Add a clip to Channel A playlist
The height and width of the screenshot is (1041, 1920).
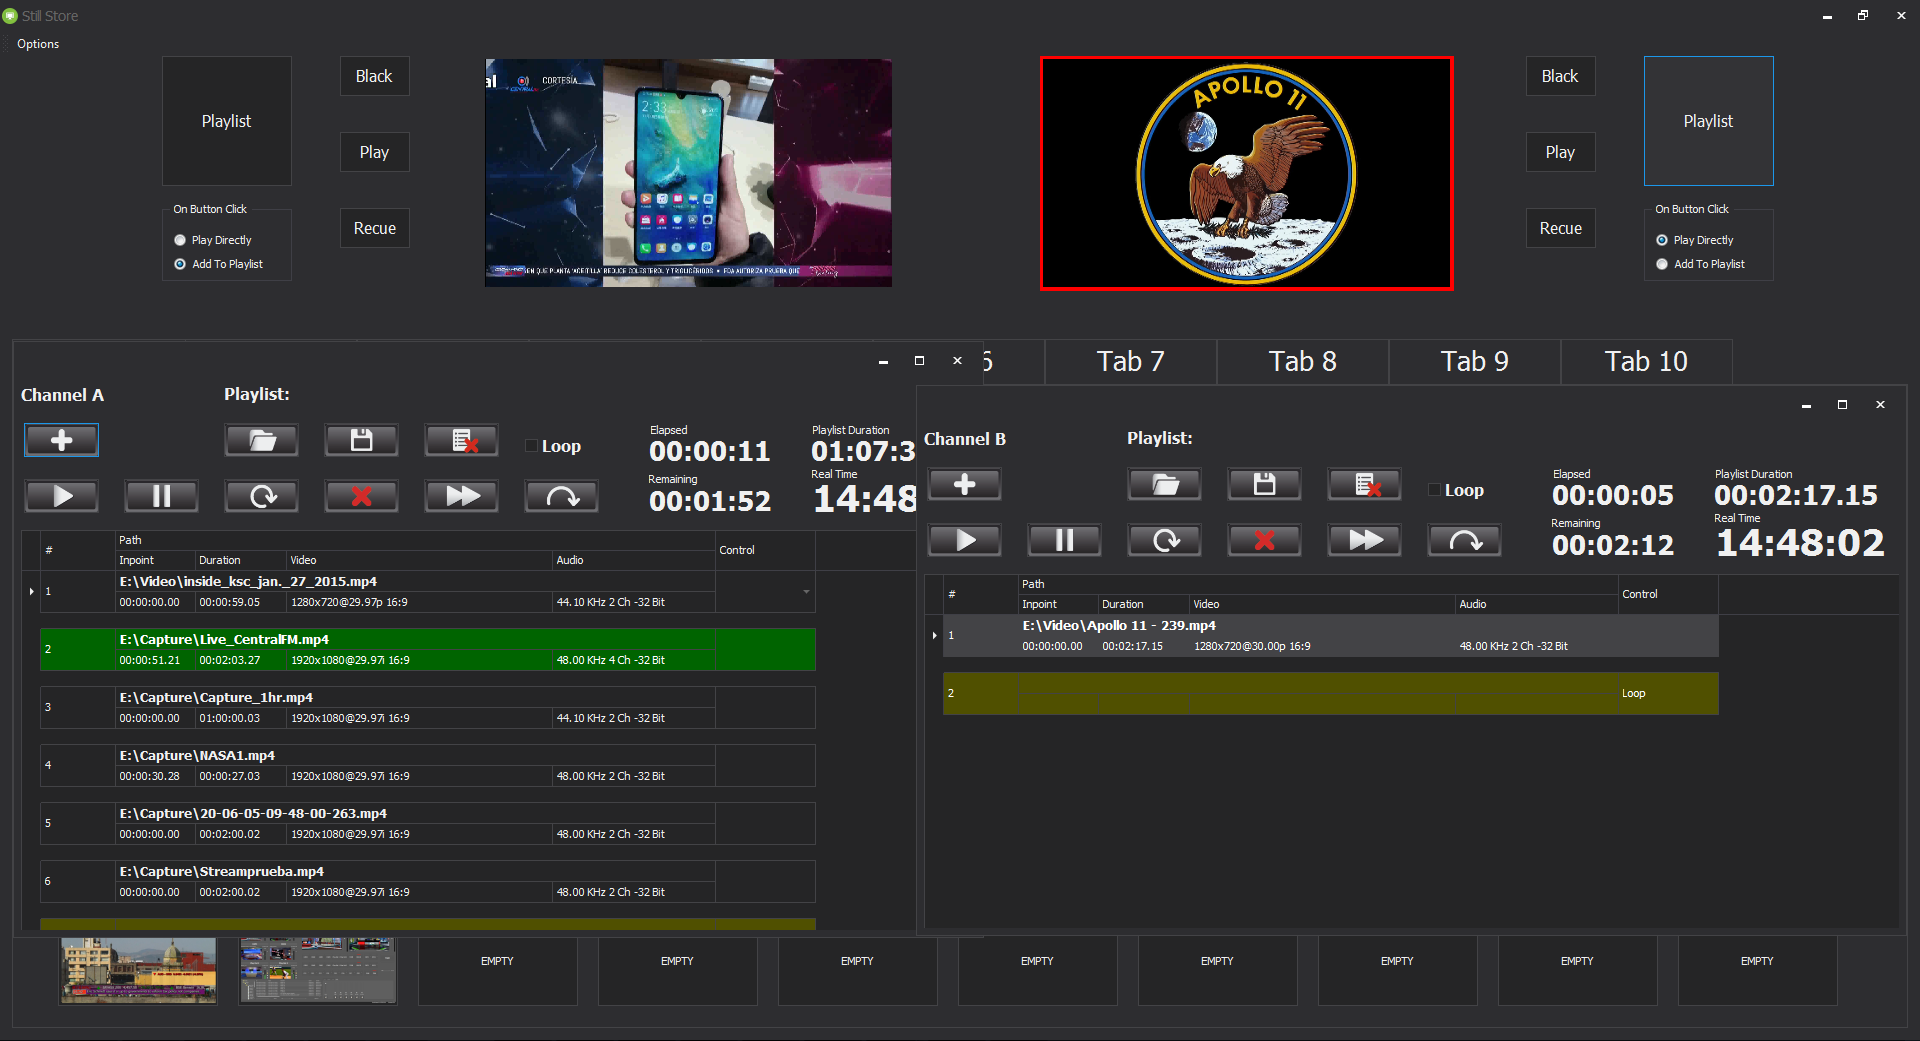(x=61, y=440)
